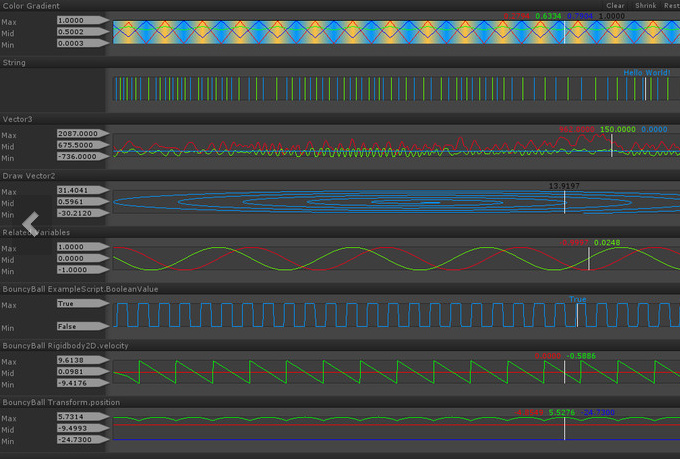The width and height of the screenshot is (680, 459).
Task: Edit position Min field -24.7300
Action: tap(82, 439)
